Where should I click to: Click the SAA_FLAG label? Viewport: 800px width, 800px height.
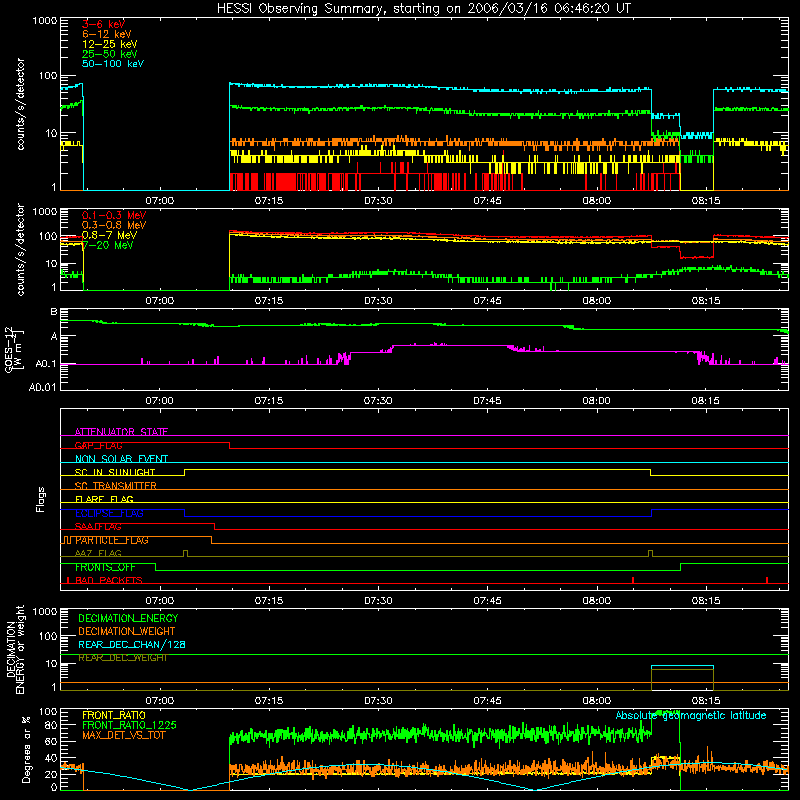point(98,526)
